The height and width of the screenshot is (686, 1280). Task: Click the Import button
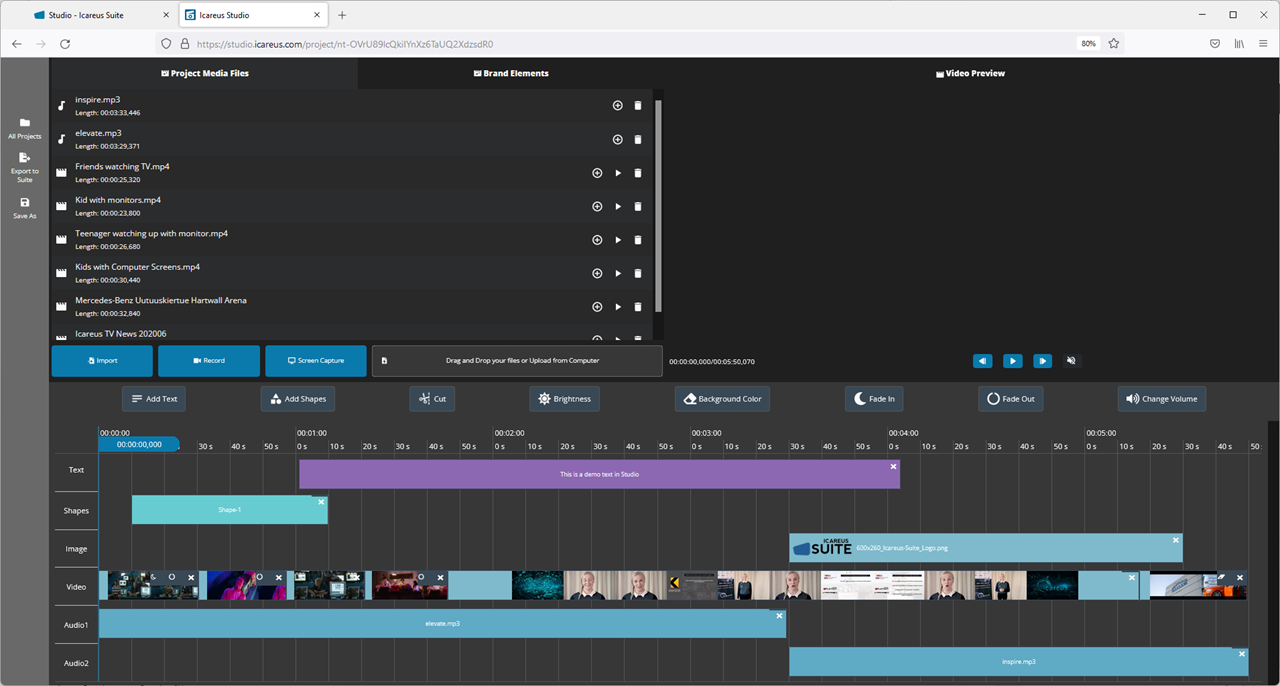click(102, 360)
